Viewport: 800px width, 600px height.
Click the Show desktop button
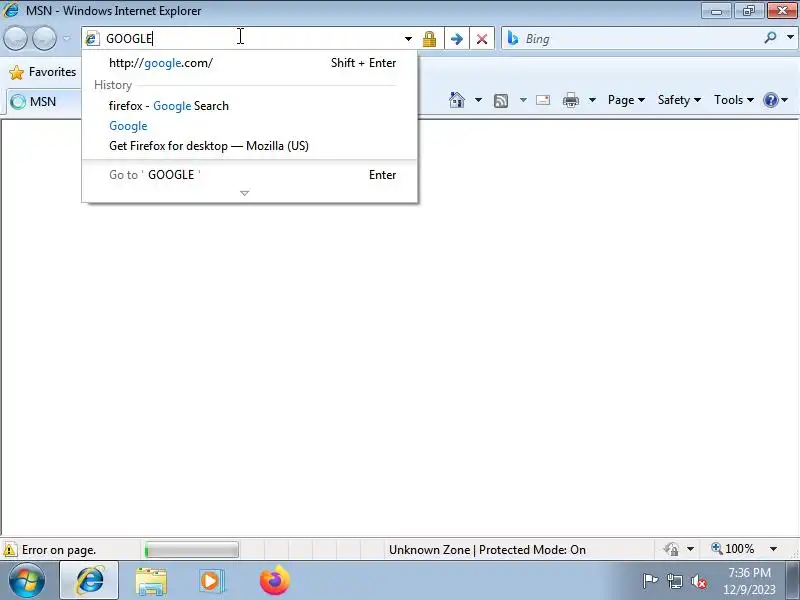point(793,581)
